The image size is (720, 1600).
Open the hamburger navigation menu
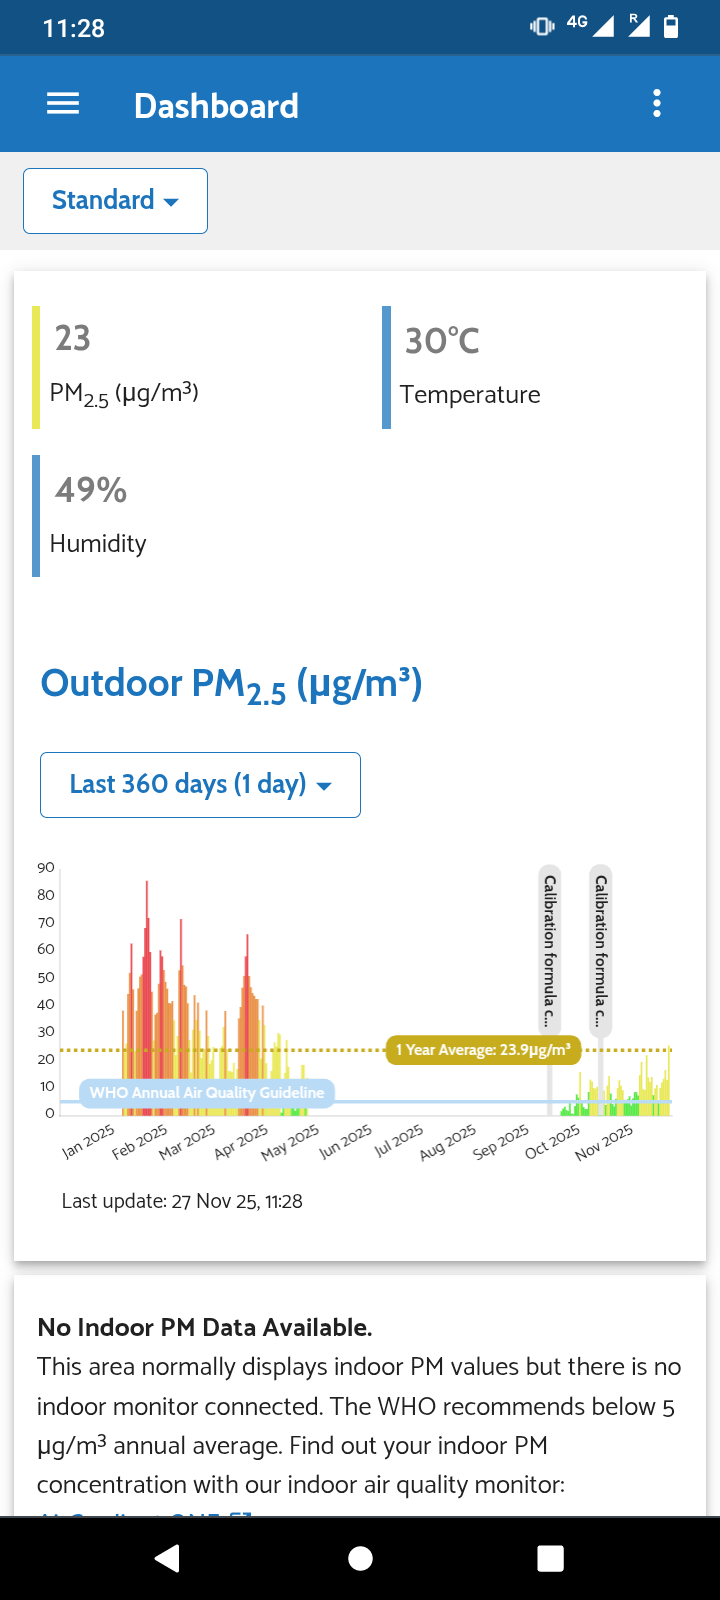[x=63, y=104]
